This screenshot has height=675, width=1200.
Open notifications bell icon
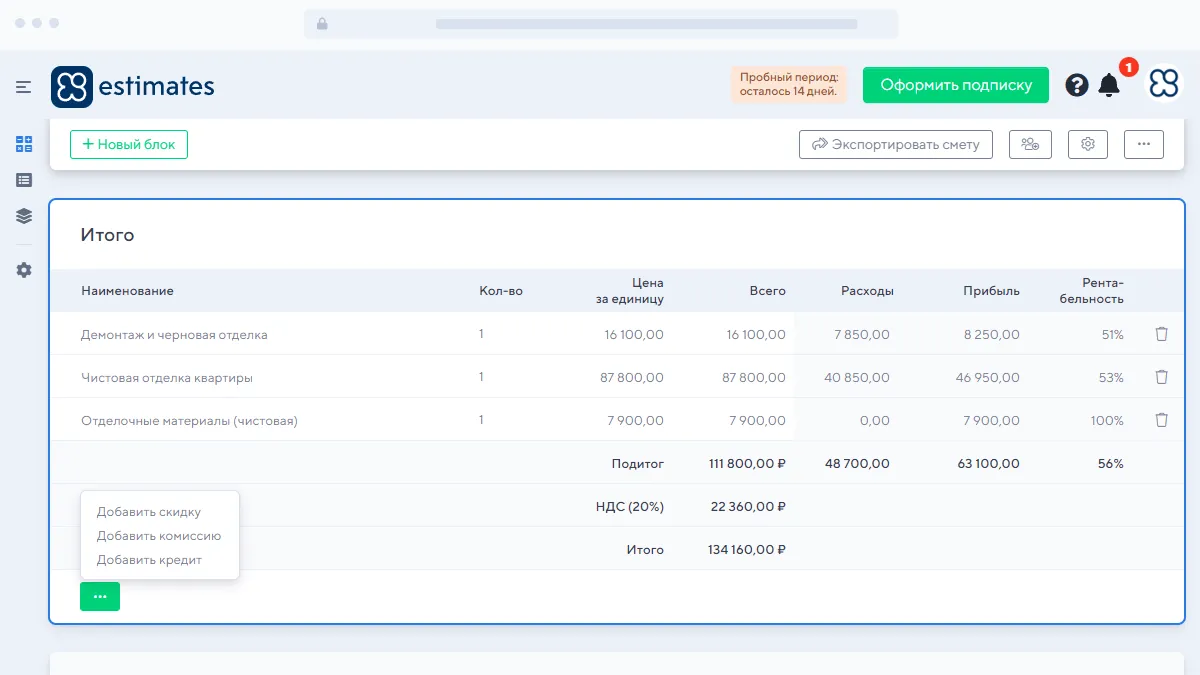(1109, 85)
